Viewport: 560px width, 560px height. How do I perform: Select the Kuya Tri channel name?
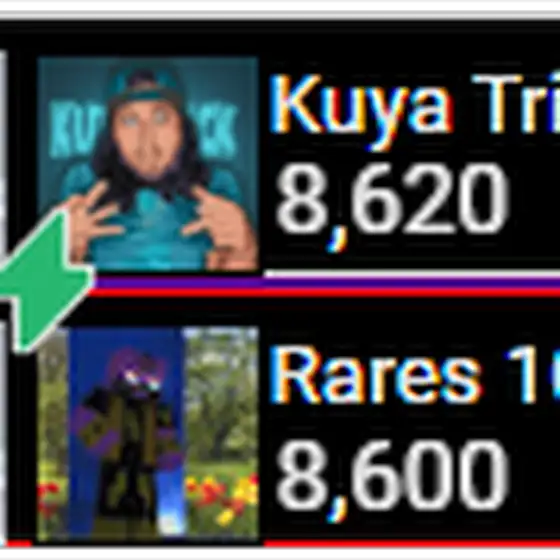(x=414, y=107)
